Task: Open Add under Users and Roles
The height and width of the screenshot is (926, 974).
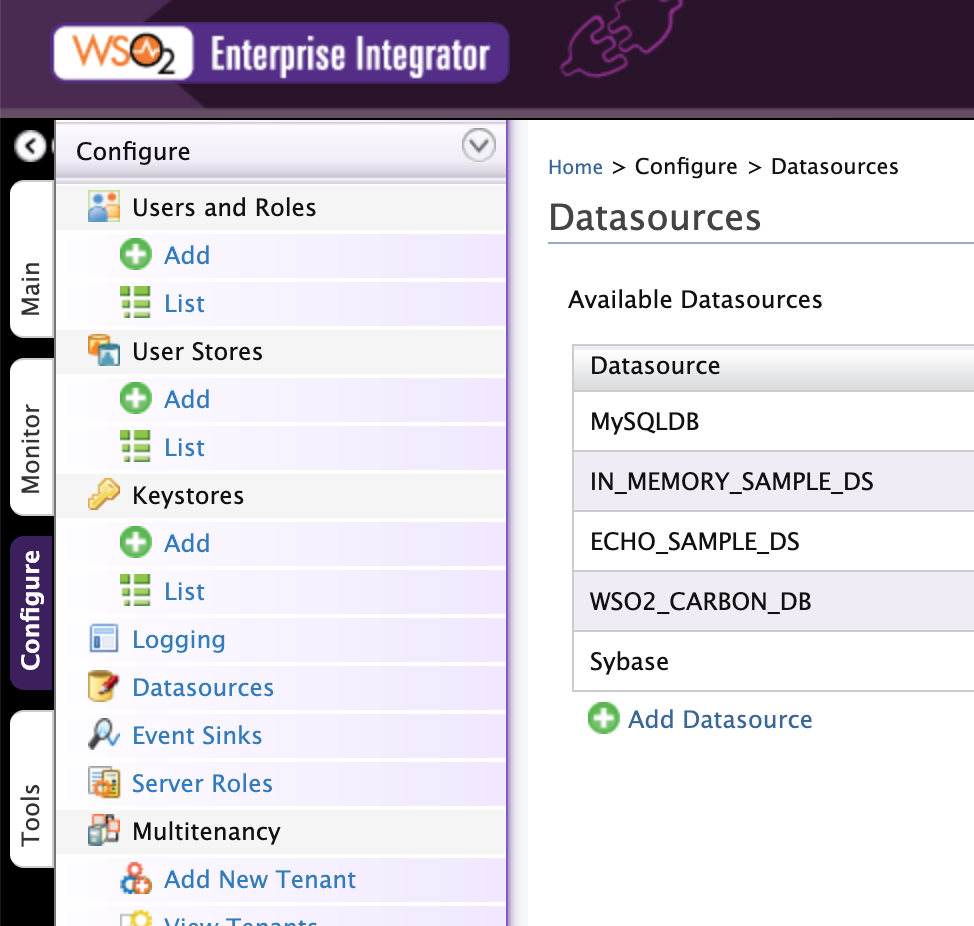Action: tap(187, 255)
